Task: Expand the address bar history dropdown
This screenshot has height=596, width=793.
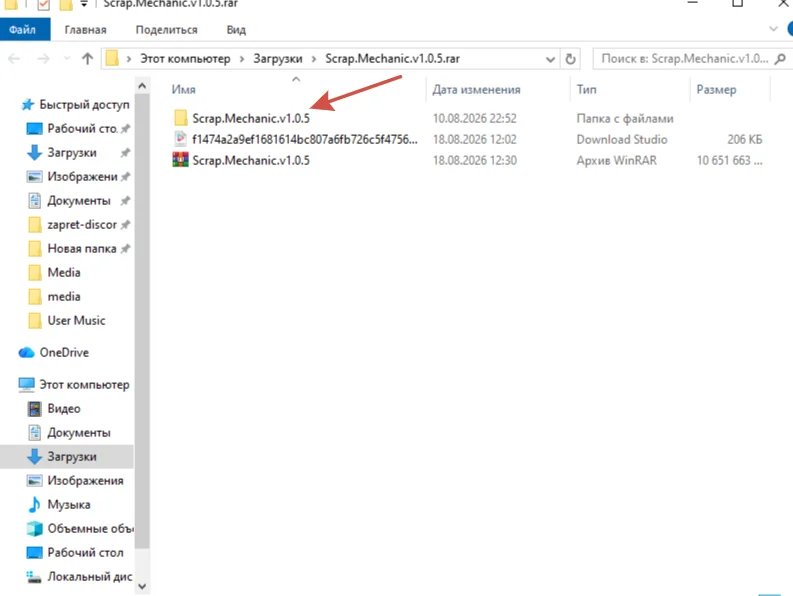Action: 550,59
